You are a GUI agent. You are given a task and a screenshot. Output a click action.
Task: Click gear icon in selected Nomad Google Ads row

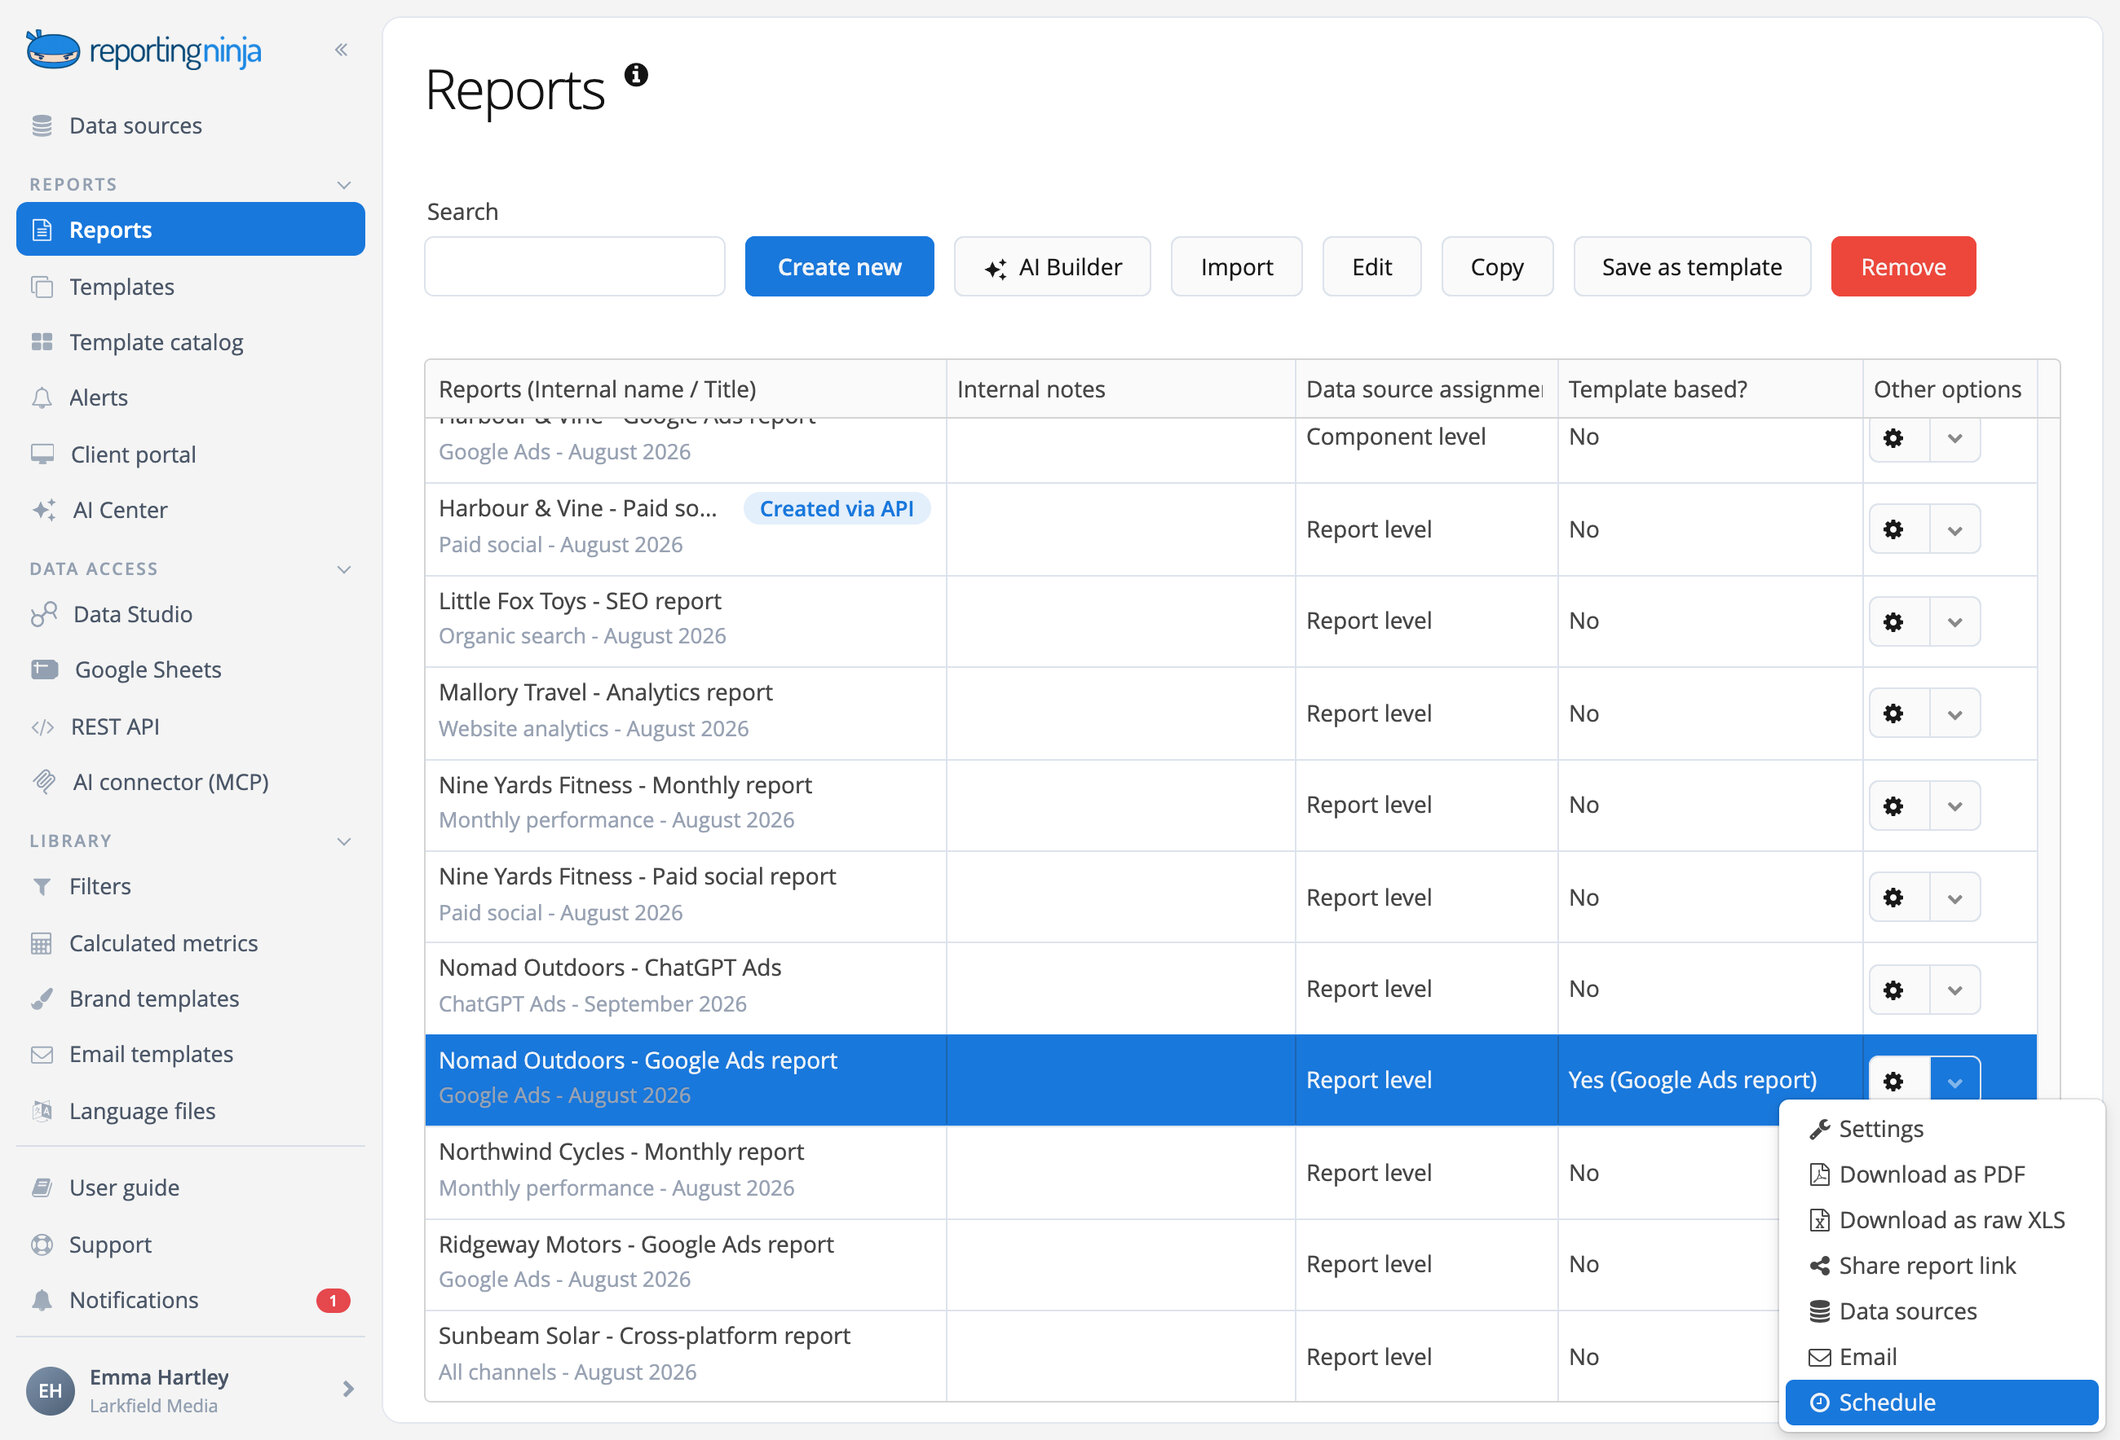pos(1894,1080)
